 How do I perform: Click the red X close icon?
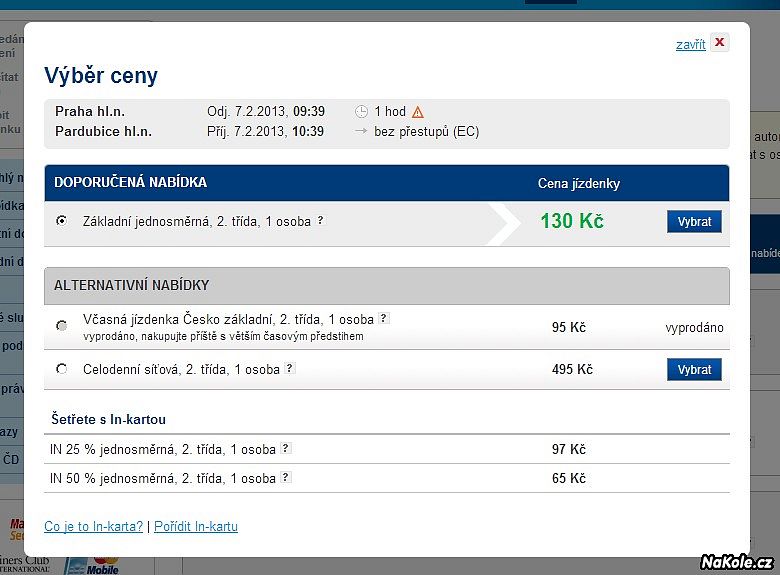[719, 43]
